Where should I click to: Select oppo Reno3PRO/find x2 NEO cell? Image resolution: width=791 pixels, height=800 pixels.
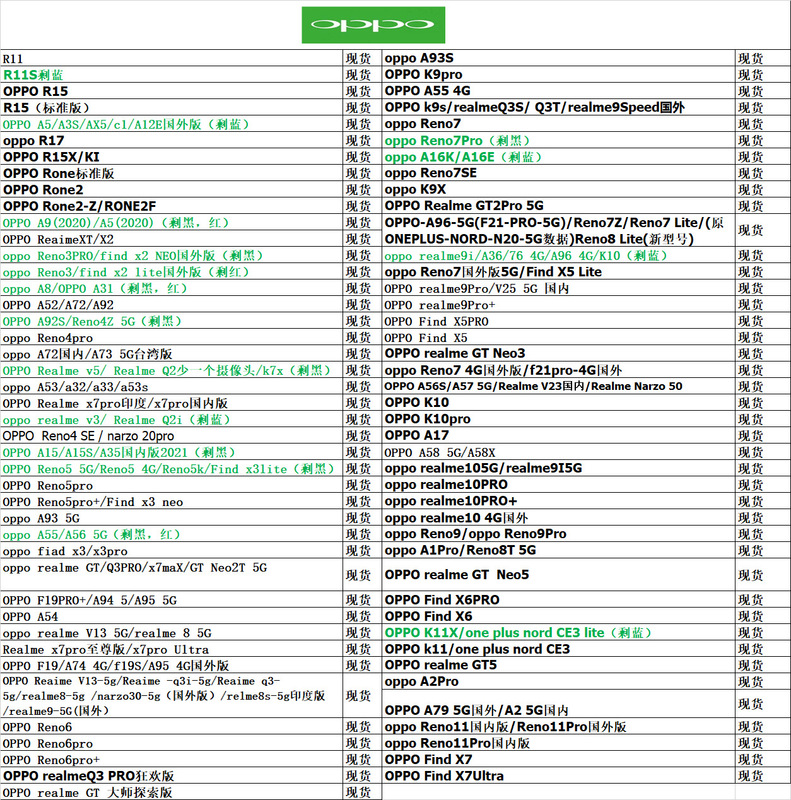[x=171, y=255]
